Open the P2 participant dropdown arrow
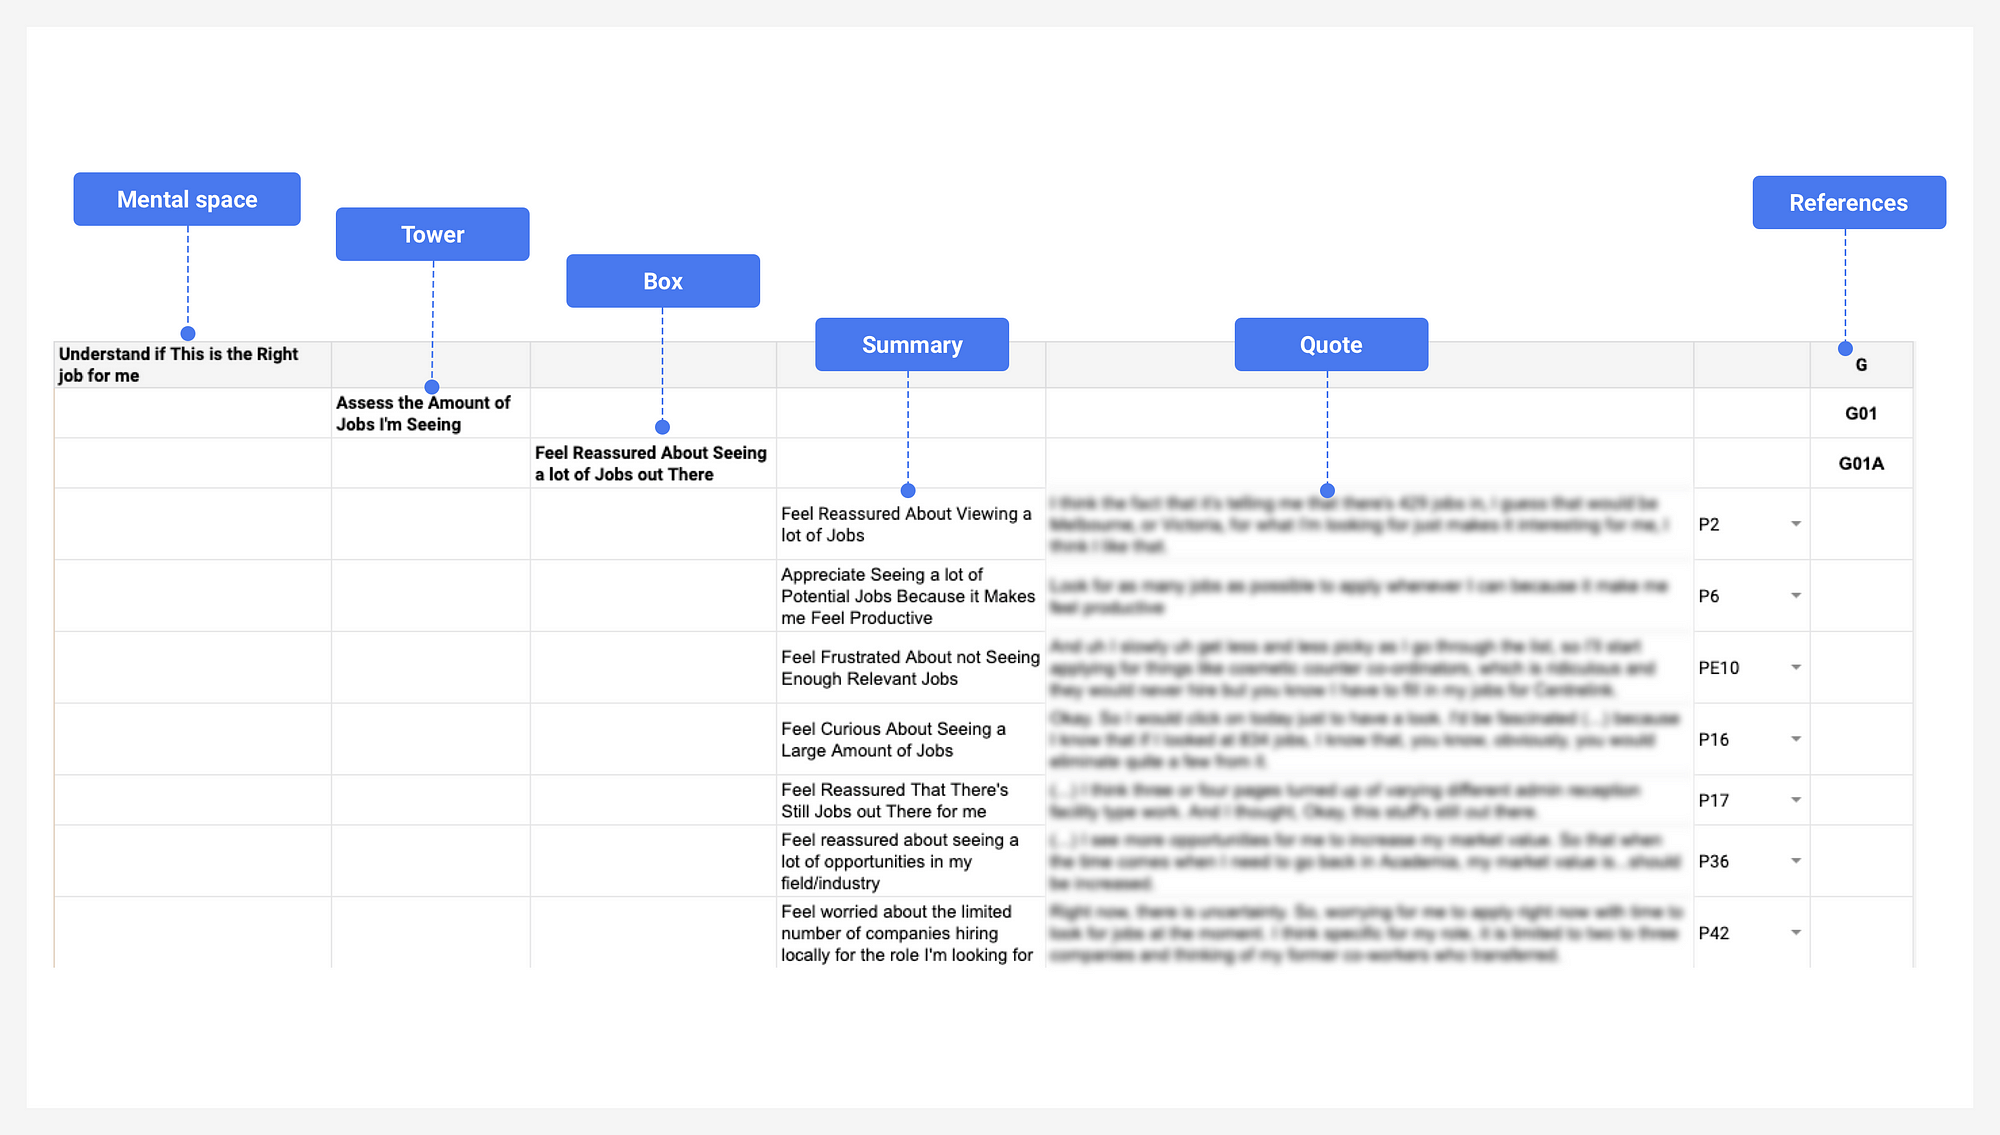This screenshot has width=2000, height=1135. pos(1796,524)
